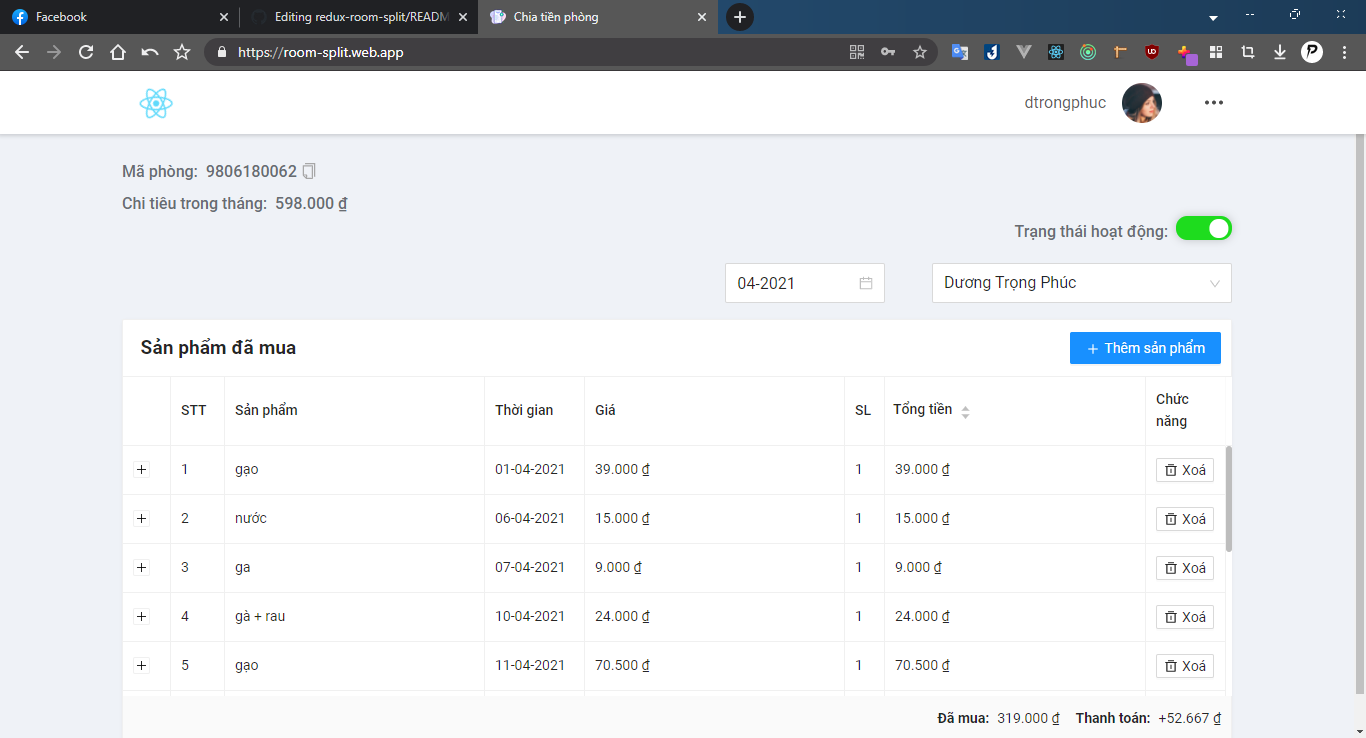
Task: Switch to Editing redux-room-split README tab
Action: (x=359, y=17)
